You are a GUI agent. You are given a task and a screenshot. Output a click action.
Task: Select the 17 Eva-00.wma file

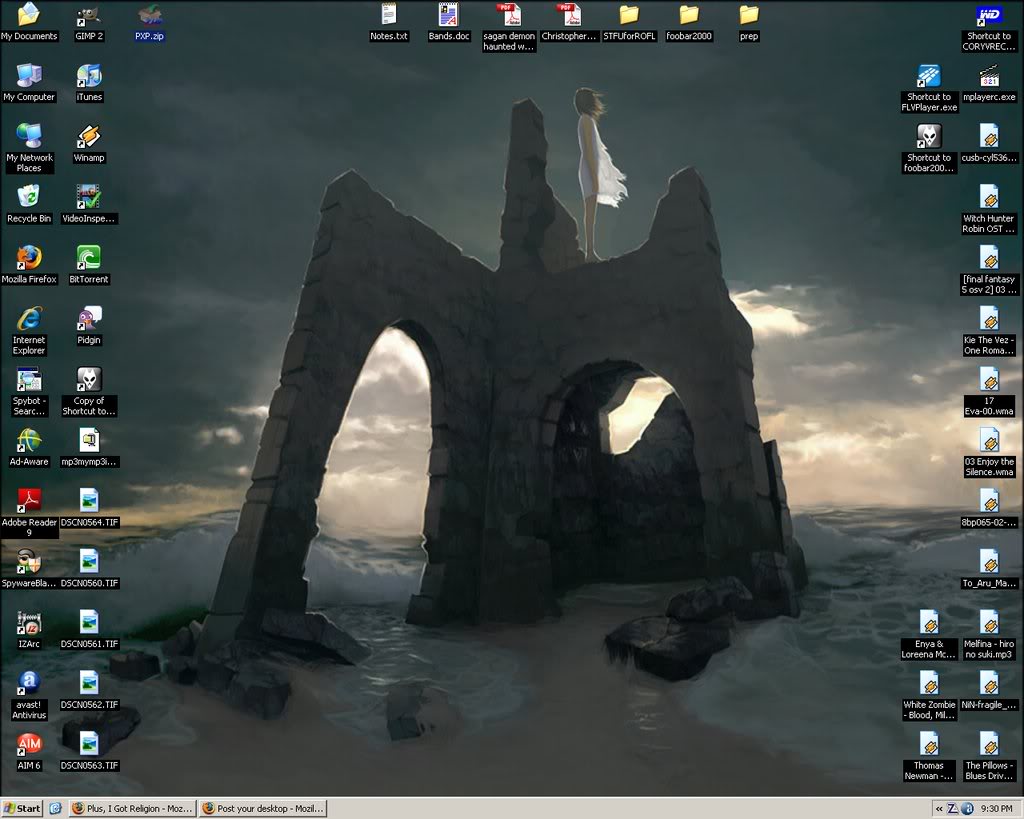point(989,379)
